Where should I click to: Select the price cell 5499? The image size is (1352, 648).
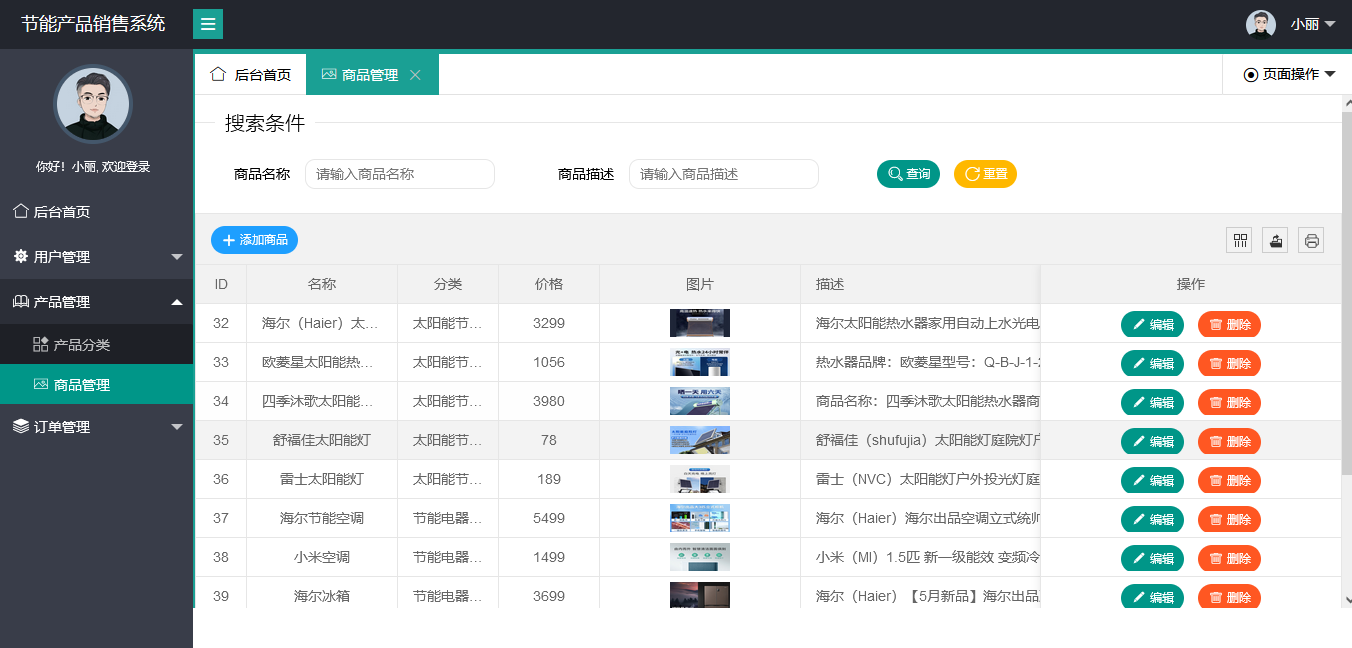tap(549, 518)
